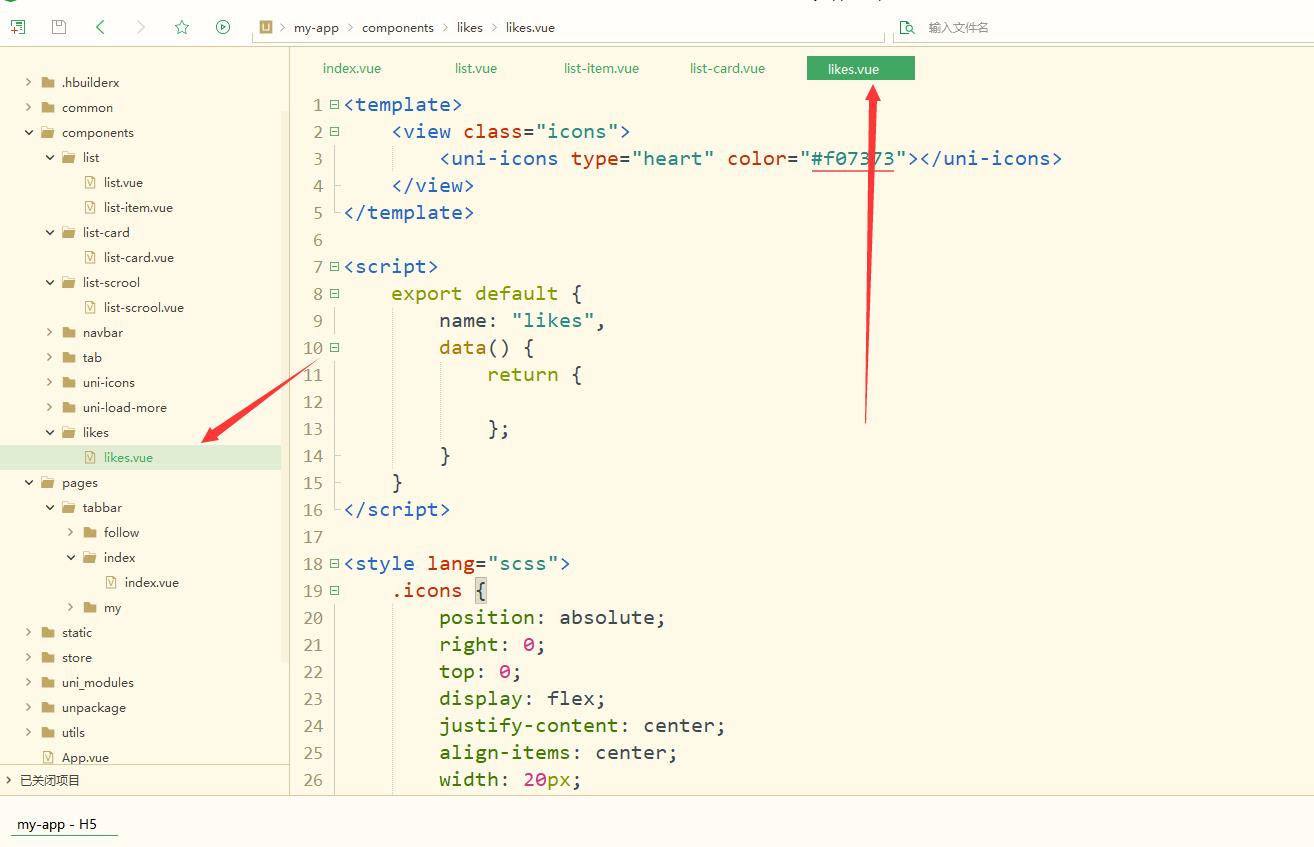Fold the data() block at line 10

334,347
